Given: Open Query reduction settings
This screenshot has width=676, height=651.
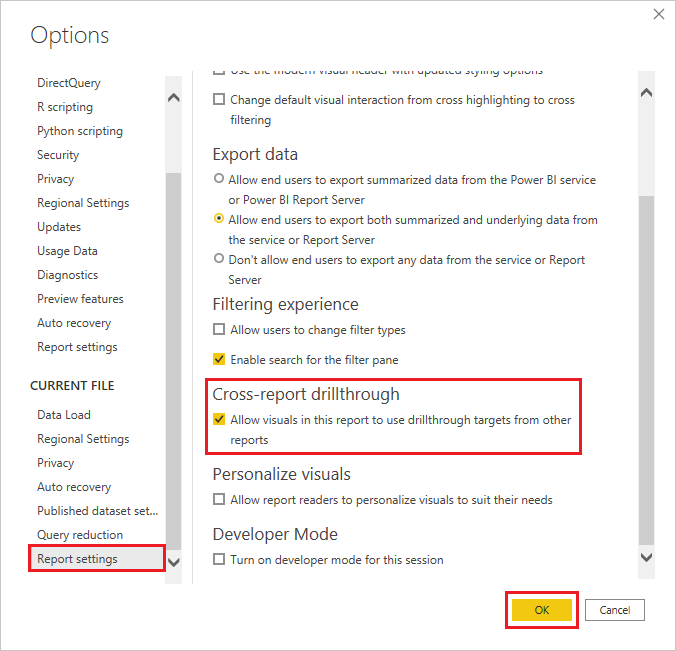Looking at the screenshot, I should click(x=80, y=535).
